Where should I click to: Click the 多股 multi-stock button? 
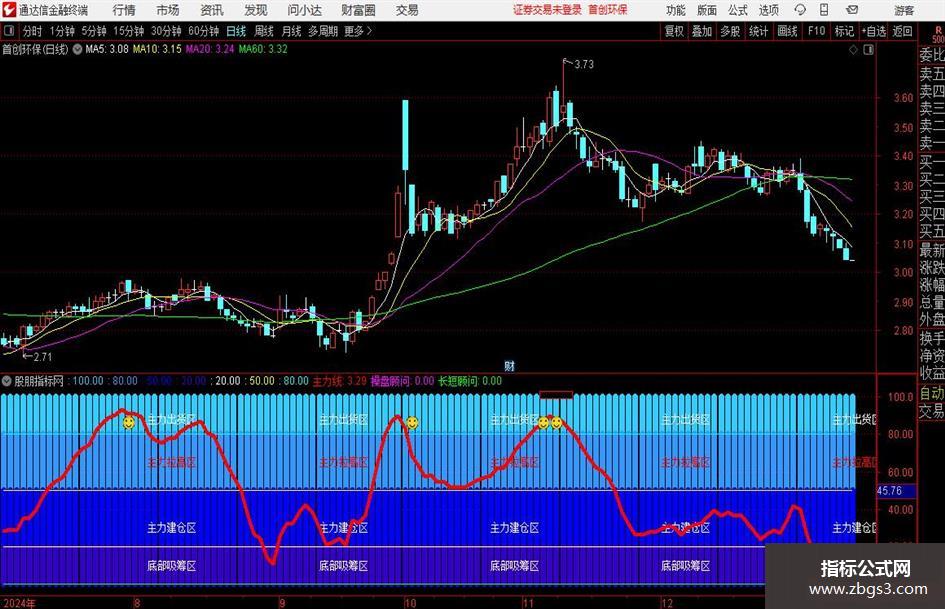(x=730, y=31)
